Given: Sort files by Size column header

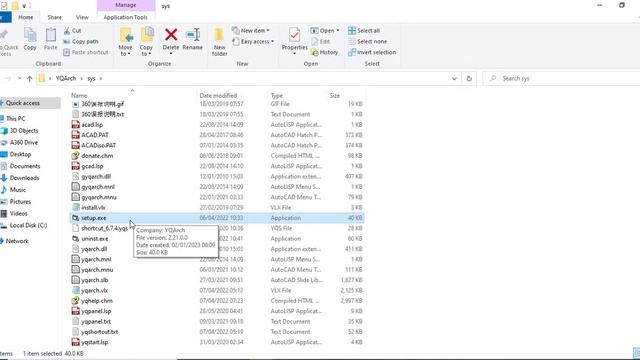Looking at the screenshot, I should tap(335, 96).
